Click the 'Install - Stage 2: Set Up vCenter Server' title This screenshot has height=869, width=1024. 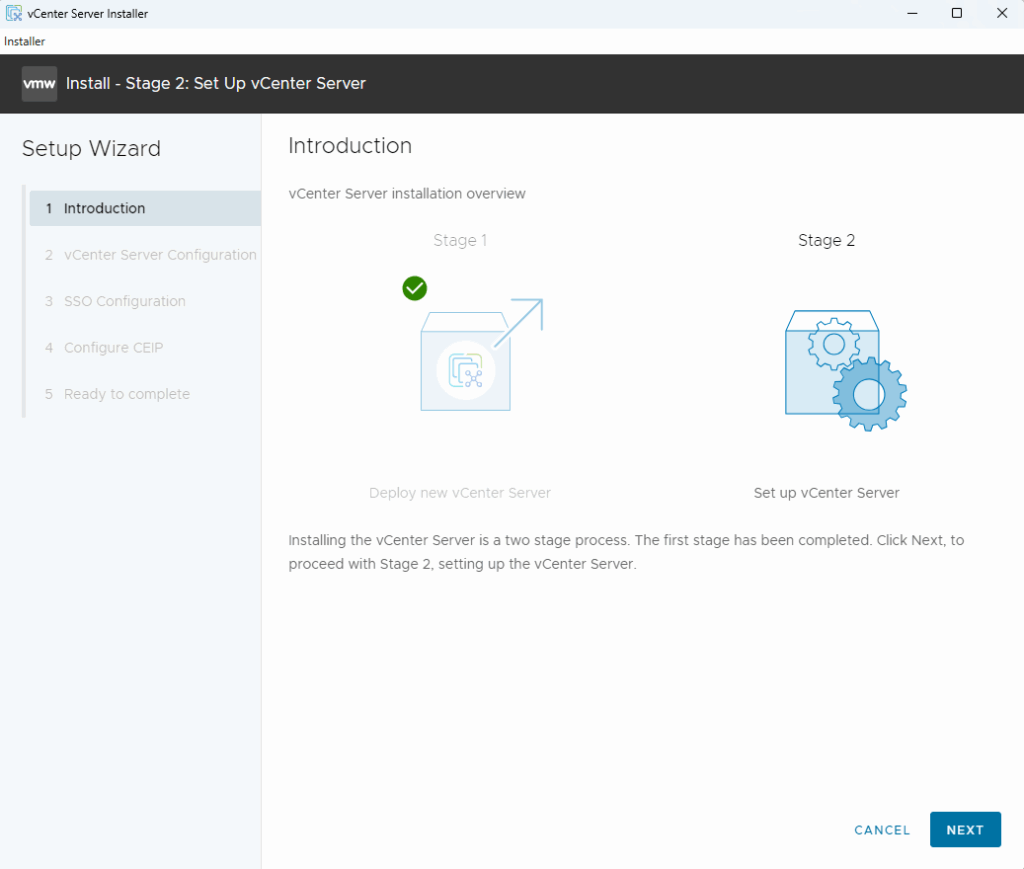click(216, 84)
